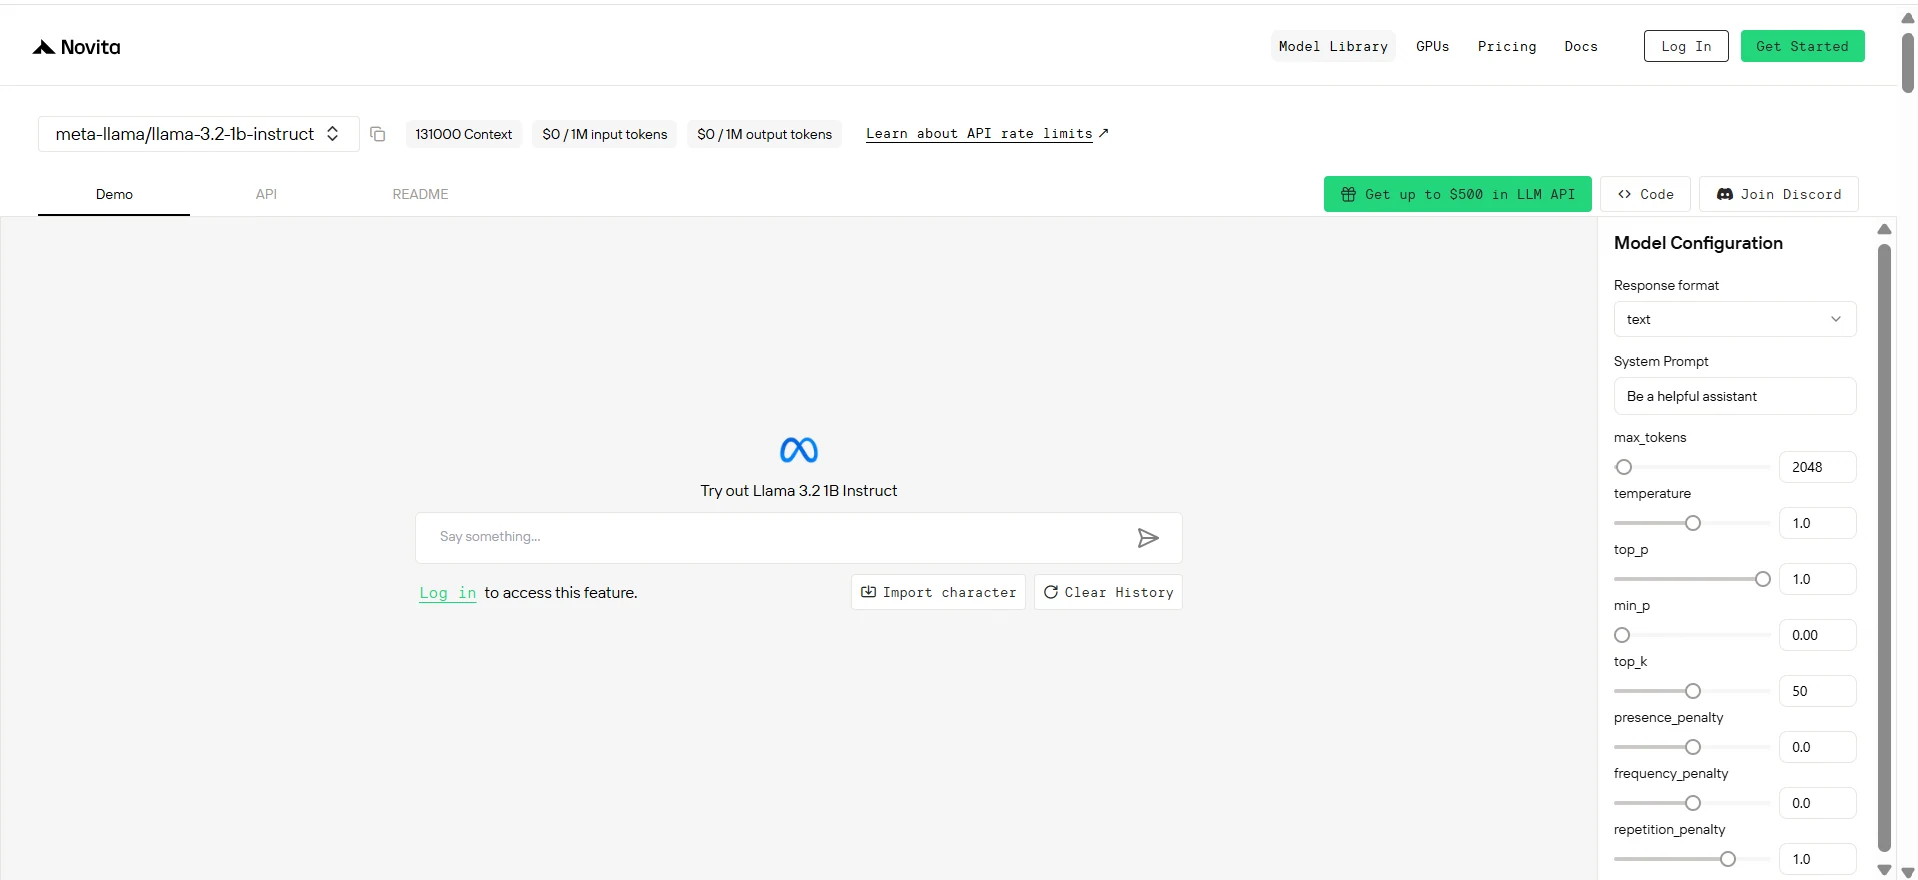Switch to the Demo tab

point(114,194)
